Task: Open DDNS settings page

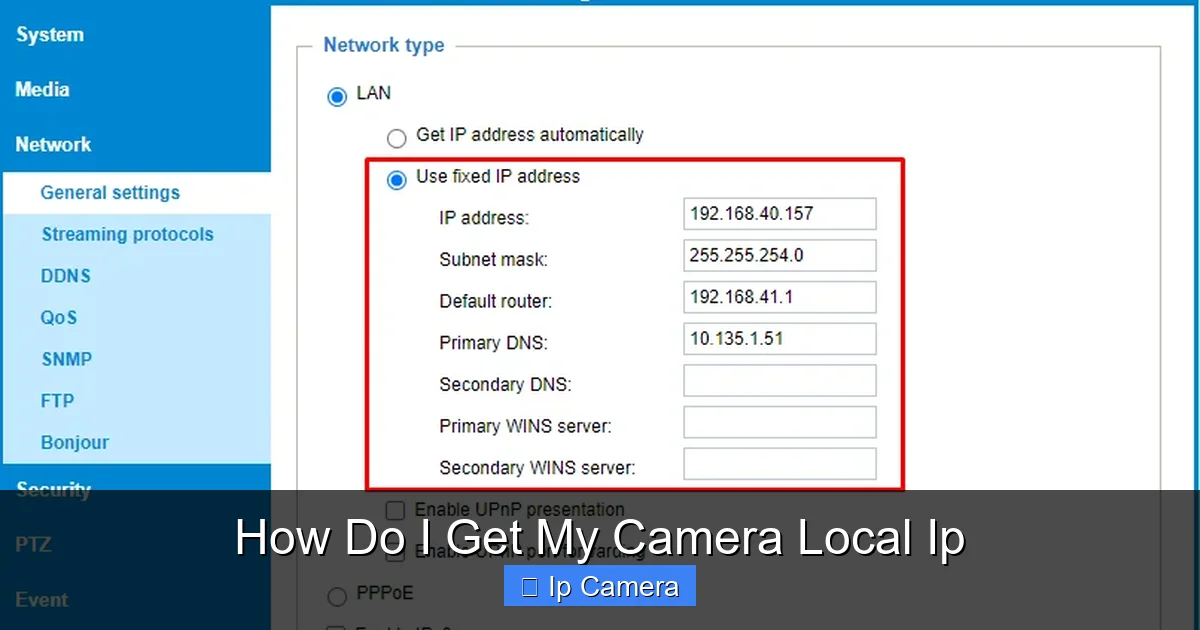Action: click(66, 276)
